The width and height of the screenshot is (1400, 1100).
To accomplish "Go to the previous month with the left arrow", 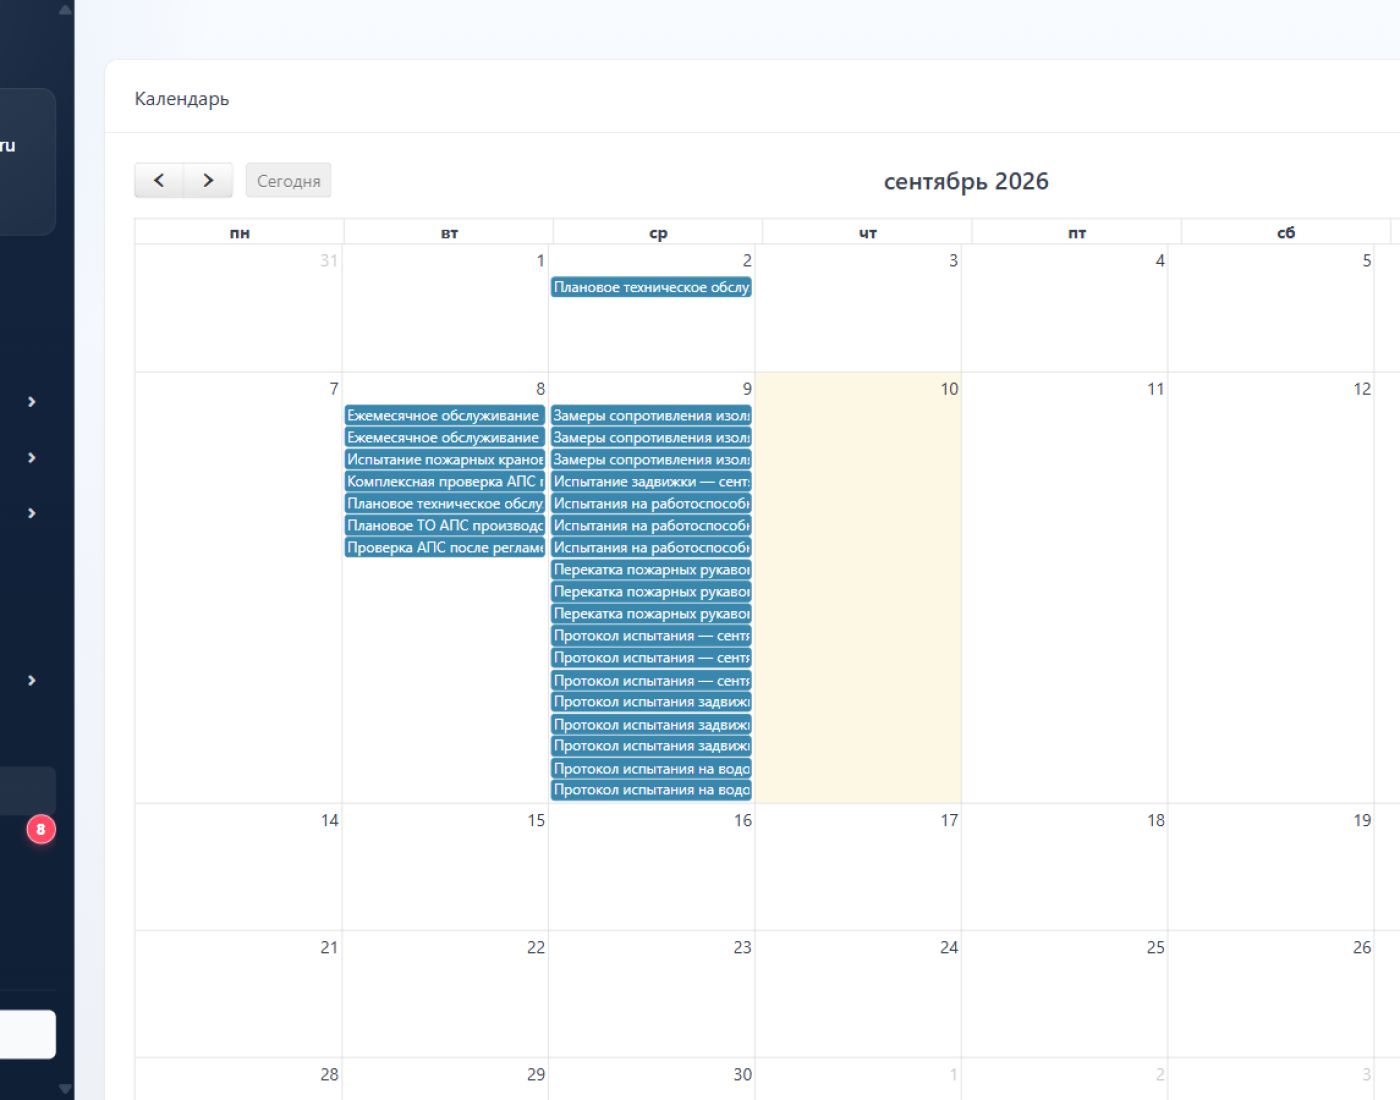I will pos(159,181).
